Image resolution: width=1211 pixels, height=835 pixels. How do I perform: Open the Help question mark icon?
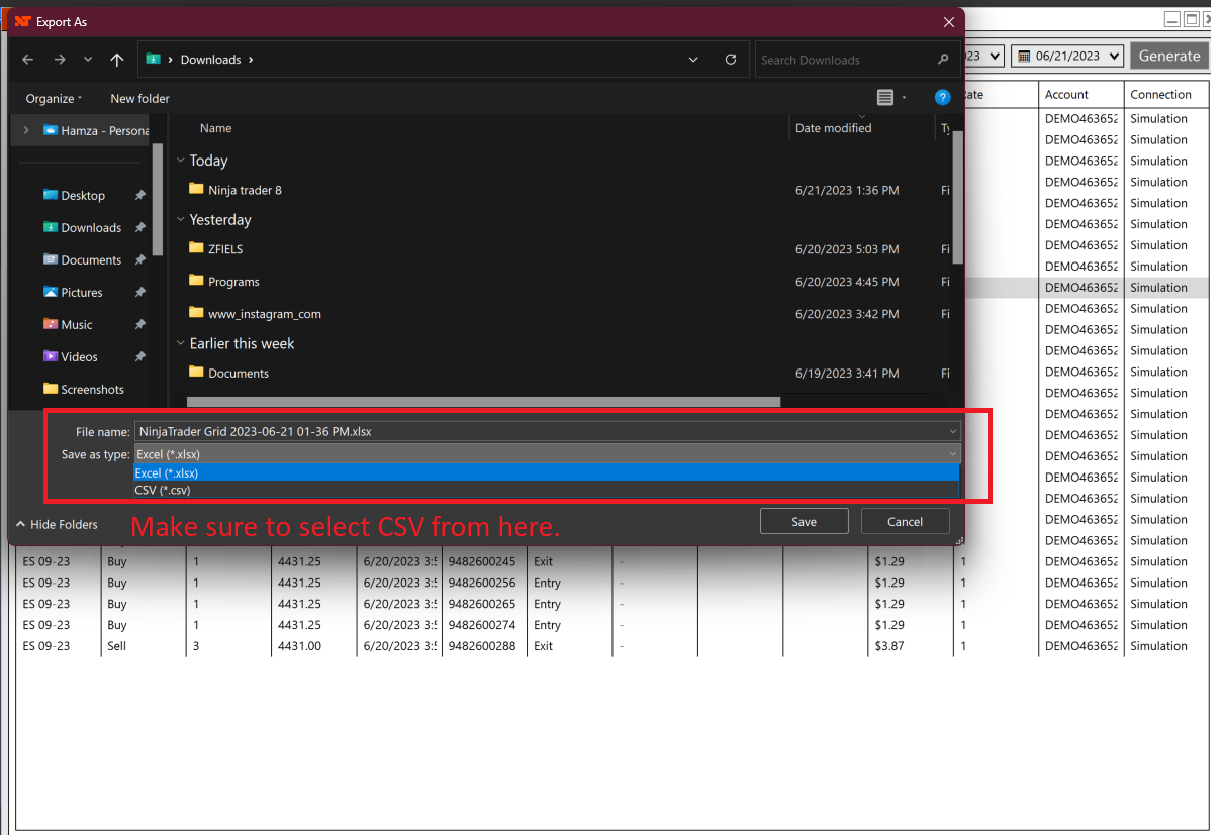(x=942, y=98)
